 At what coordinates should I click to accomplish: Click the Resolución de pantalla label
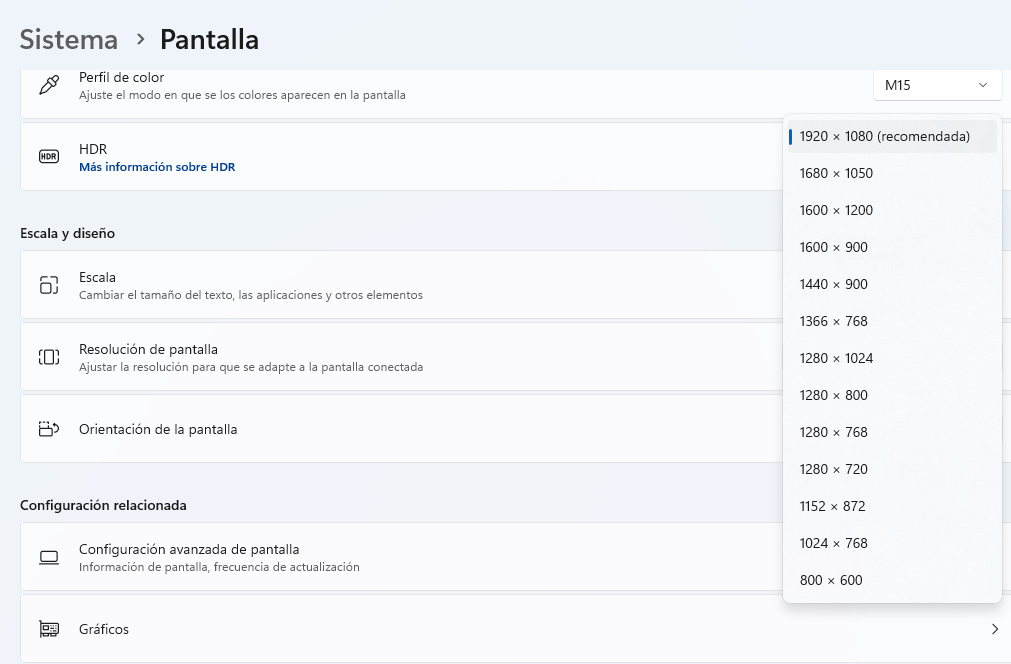148,349
